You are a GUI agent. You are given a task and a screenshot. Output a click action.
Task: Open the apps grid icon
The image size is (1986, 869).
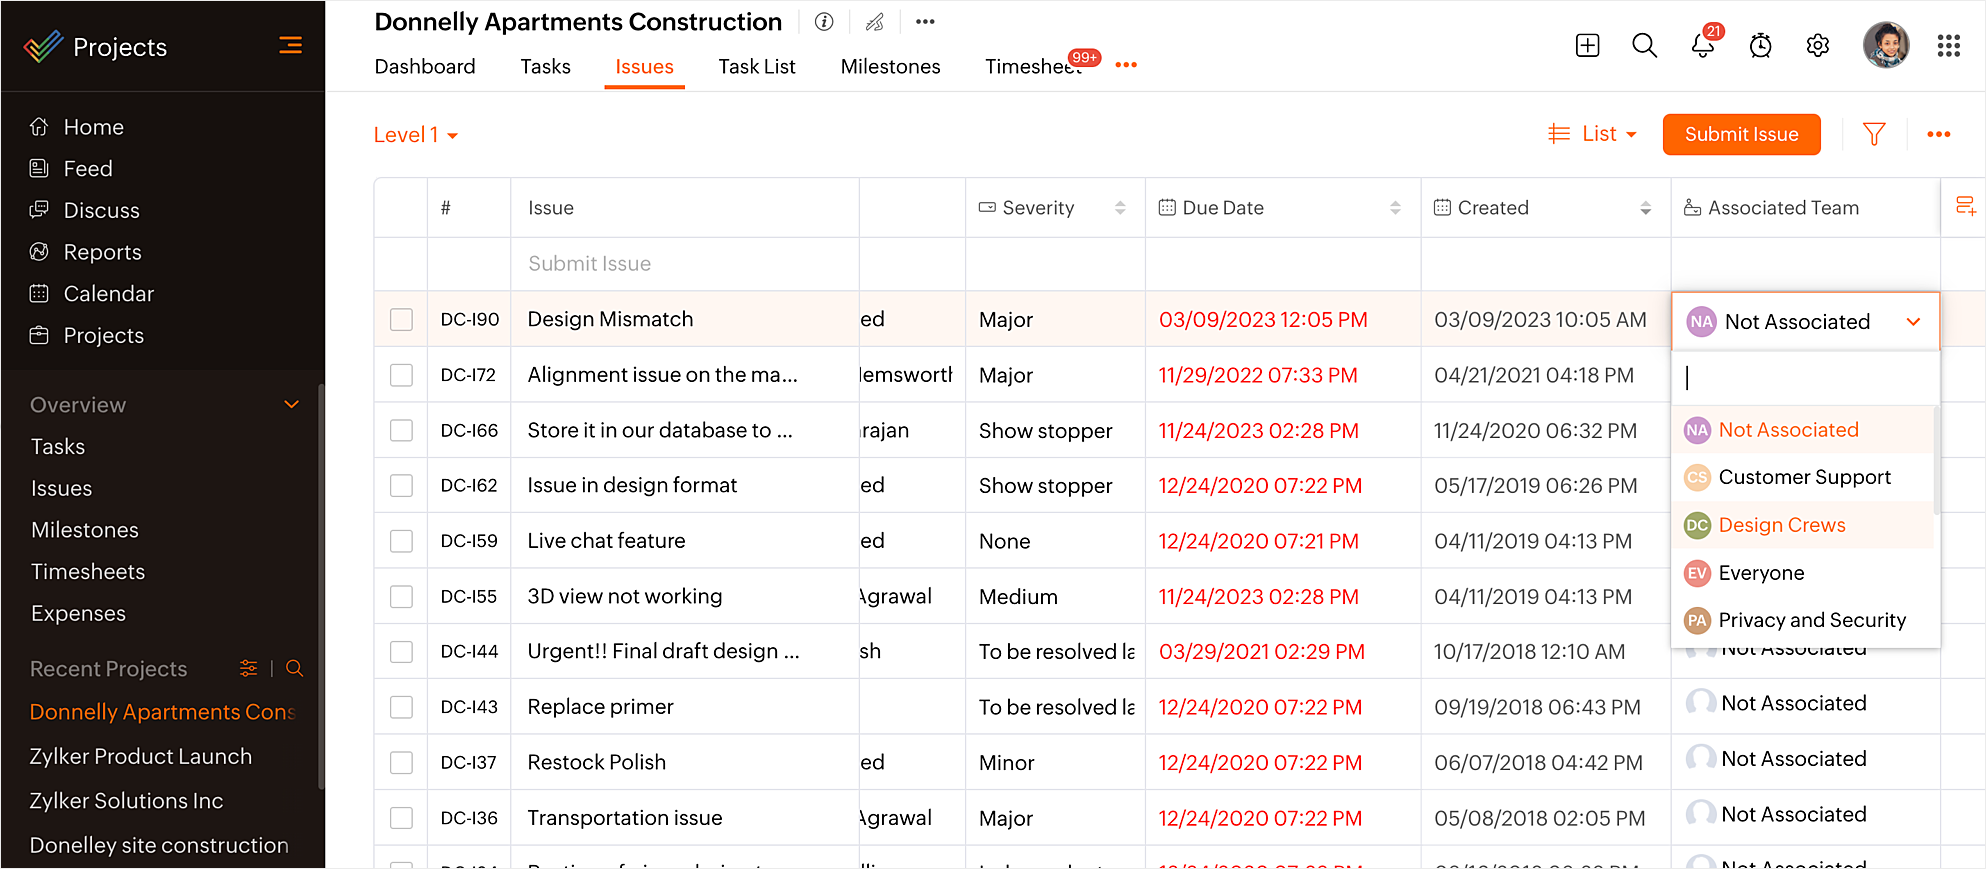tap(1948, 46)
